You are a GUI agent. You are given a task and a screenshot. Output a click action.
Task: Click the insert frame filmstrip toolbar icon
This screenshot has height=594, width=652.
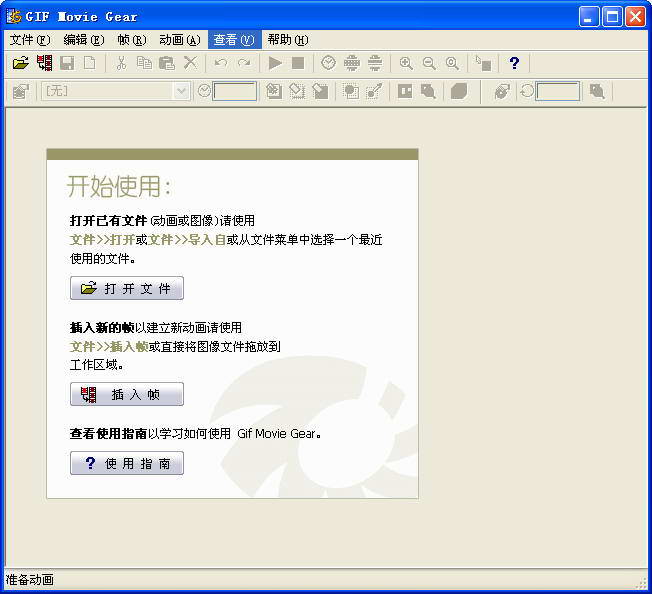coord(44,63)
